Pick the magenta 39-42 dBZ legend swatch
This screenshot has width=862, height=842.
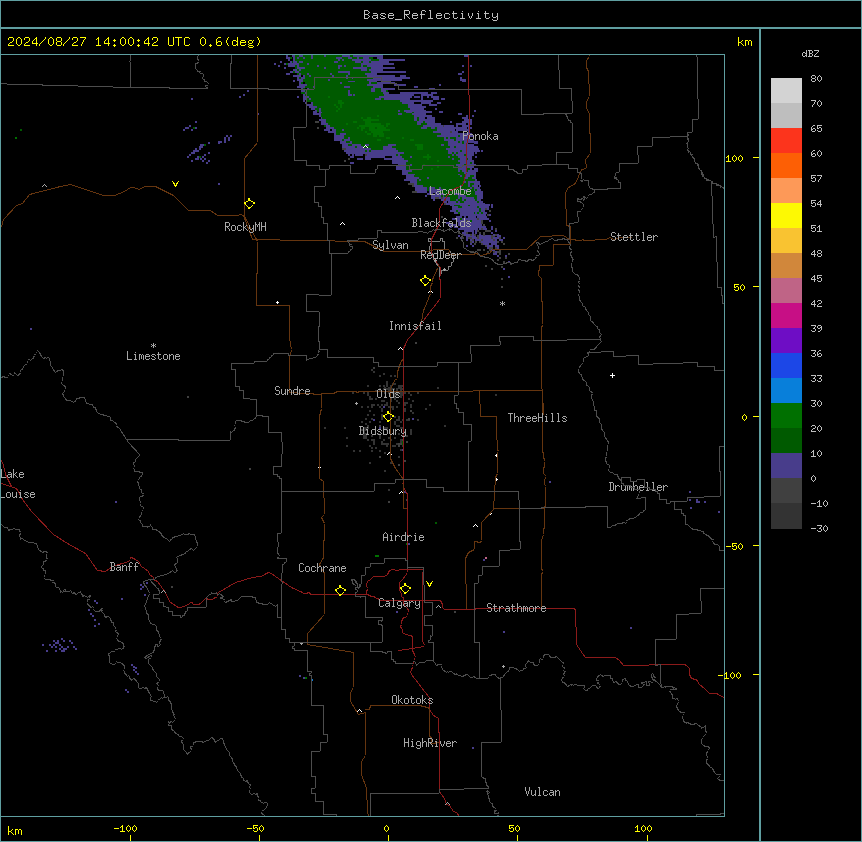click(x=786, y=315)
